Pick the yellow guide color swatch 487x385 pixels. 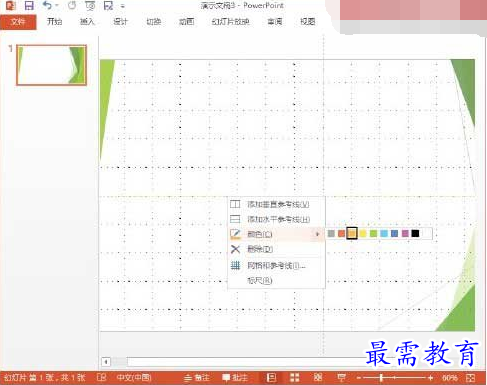[x=363, y=234]
